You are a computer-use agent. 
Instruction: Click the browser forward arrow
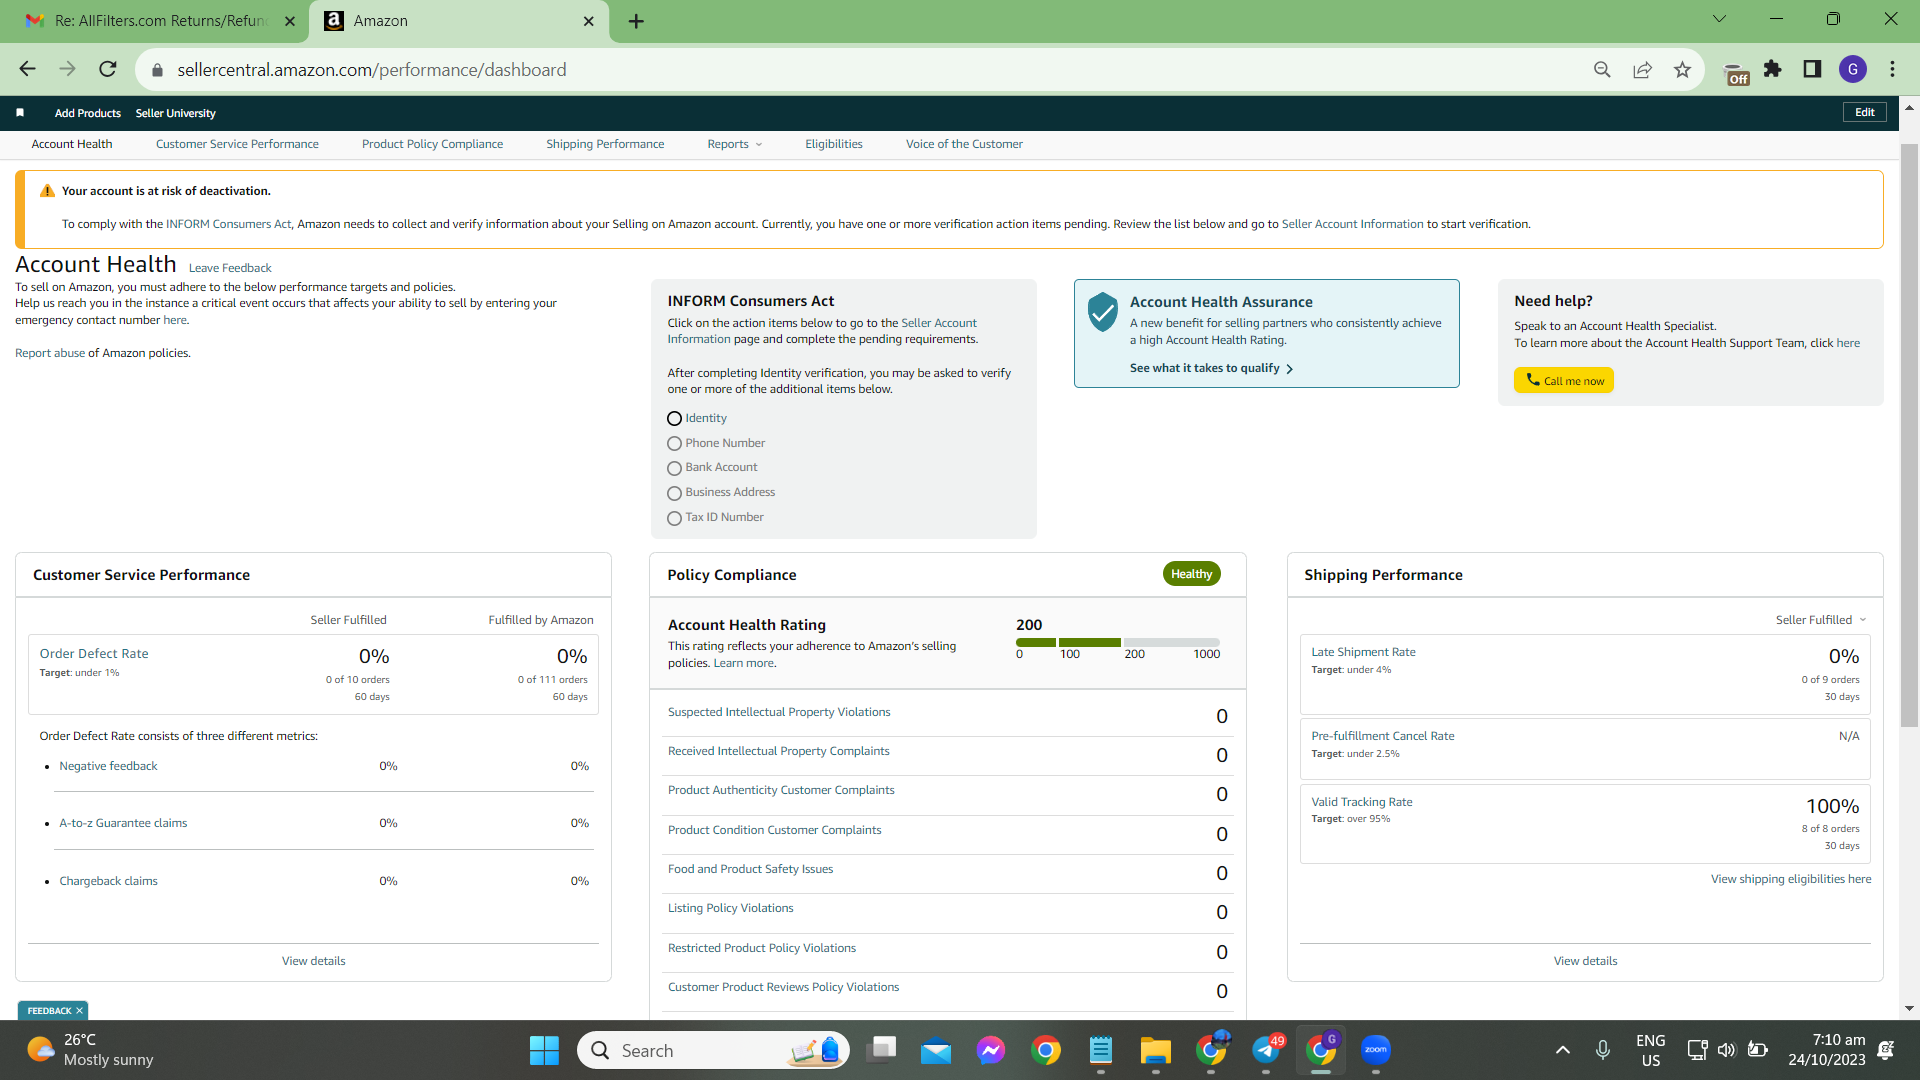(x=67, y=69)
